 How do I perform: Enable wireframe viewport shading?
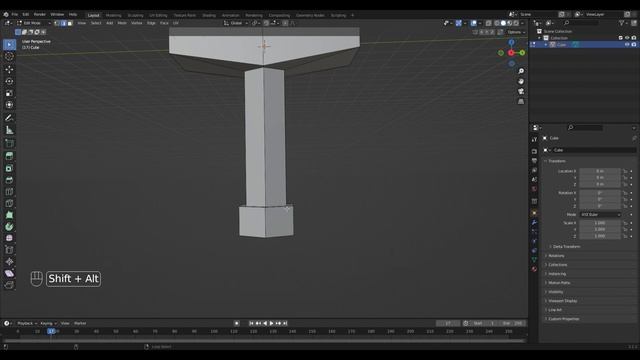[497, 23]
